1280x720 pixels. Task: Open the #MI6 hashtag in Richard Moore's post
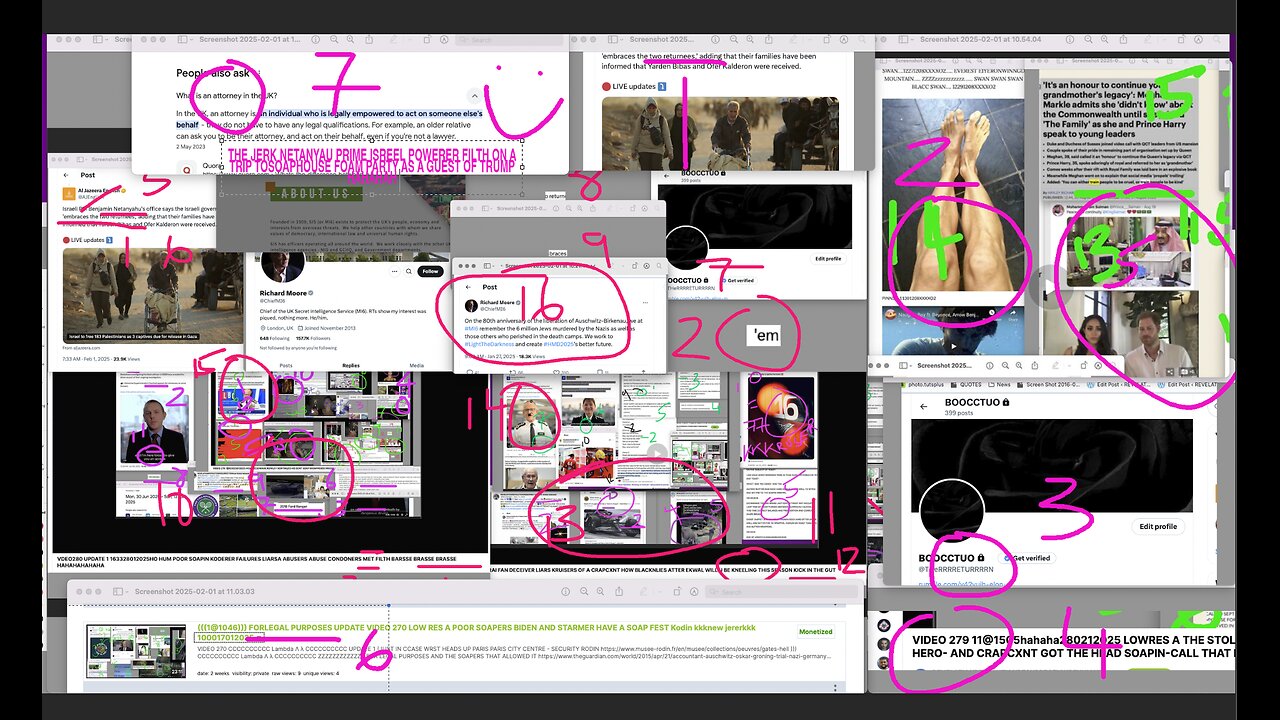pos(471,329)
